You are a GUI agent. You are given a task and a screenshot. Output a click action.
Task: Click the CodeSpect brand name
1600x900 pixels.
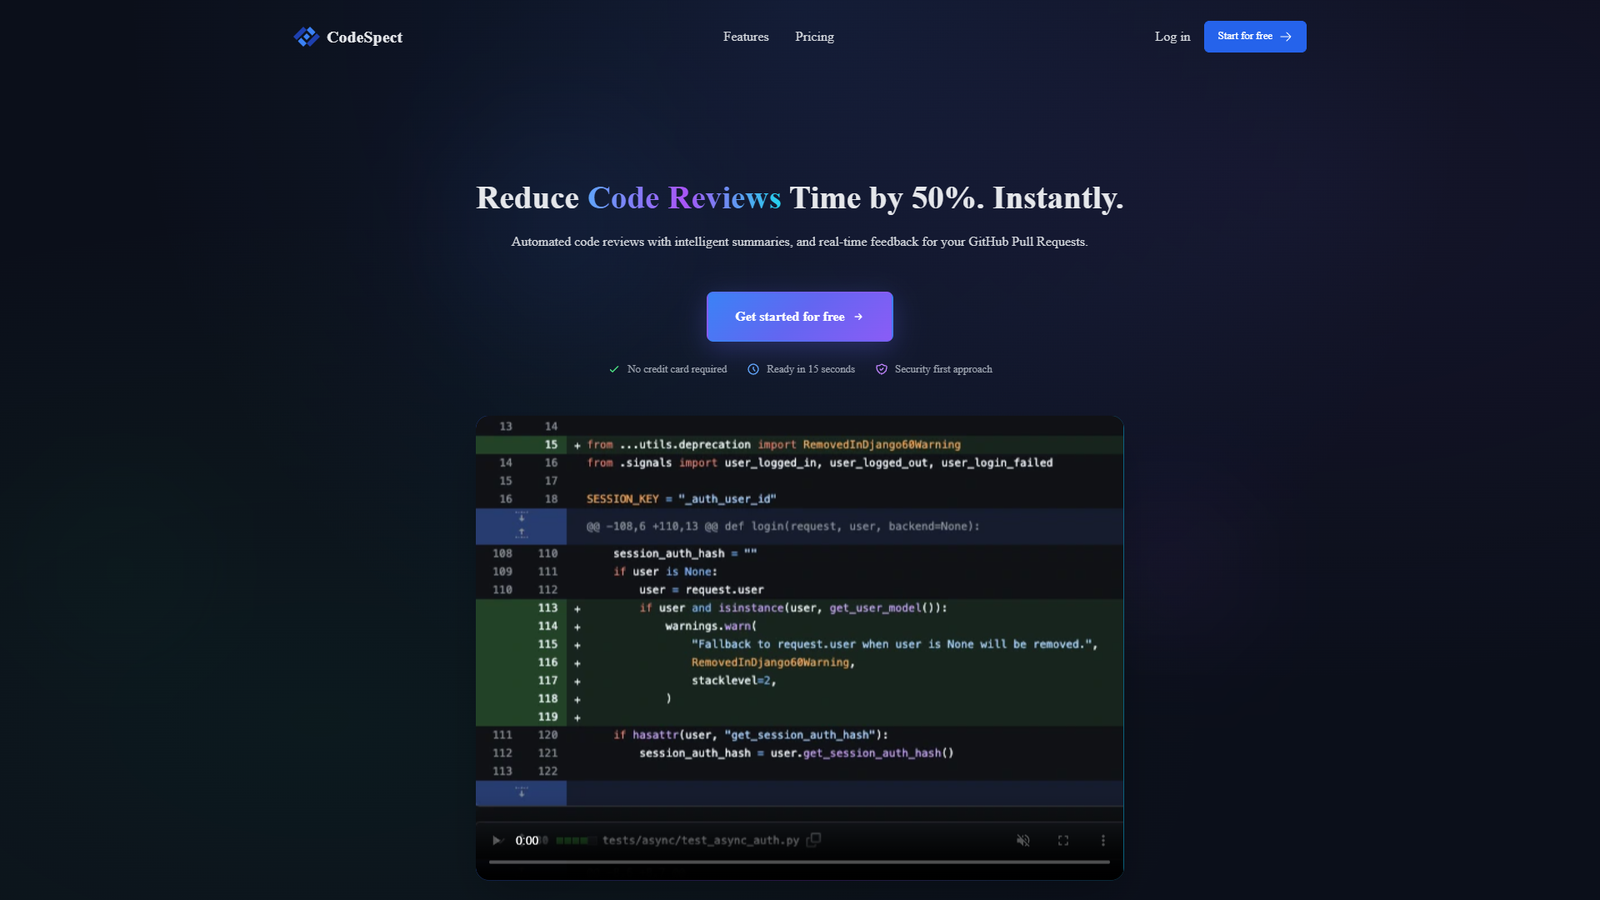coord(365,37)
